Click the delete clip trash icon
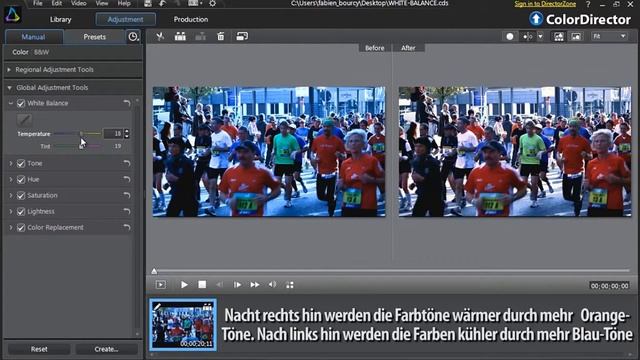This screenshot has height=360, width=640. (220, 36)
